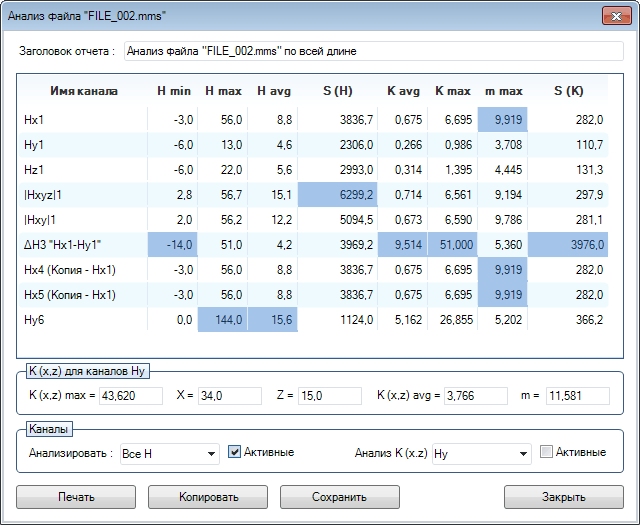Click the highlighted 6299,2 cell
The width and height of the screenshot is (640, 525).
tap(336, 195)
